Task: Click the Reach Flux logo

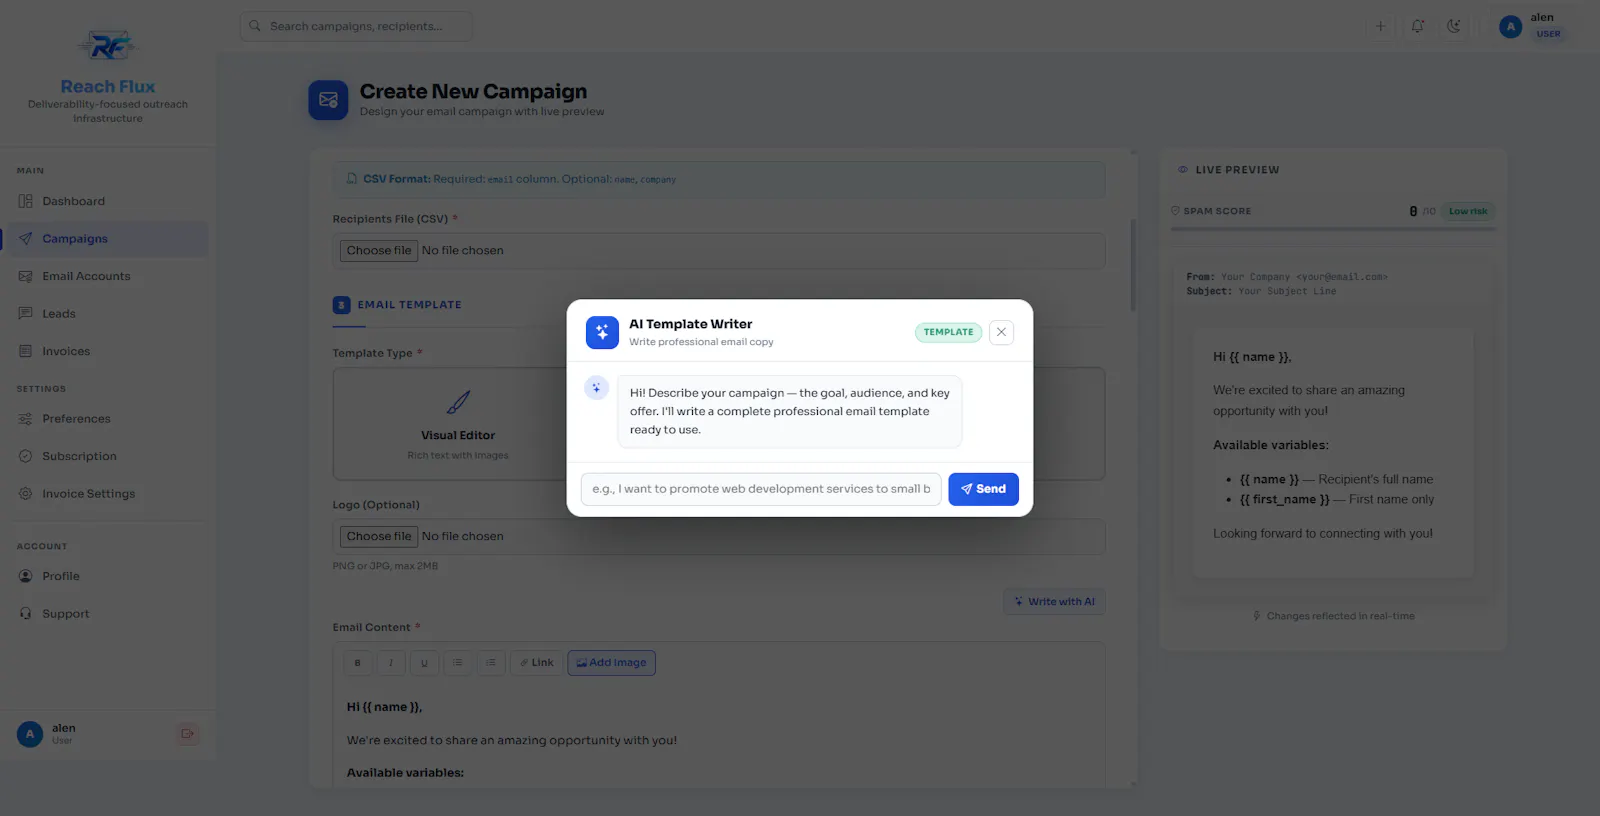Action: tap(108, 46)
